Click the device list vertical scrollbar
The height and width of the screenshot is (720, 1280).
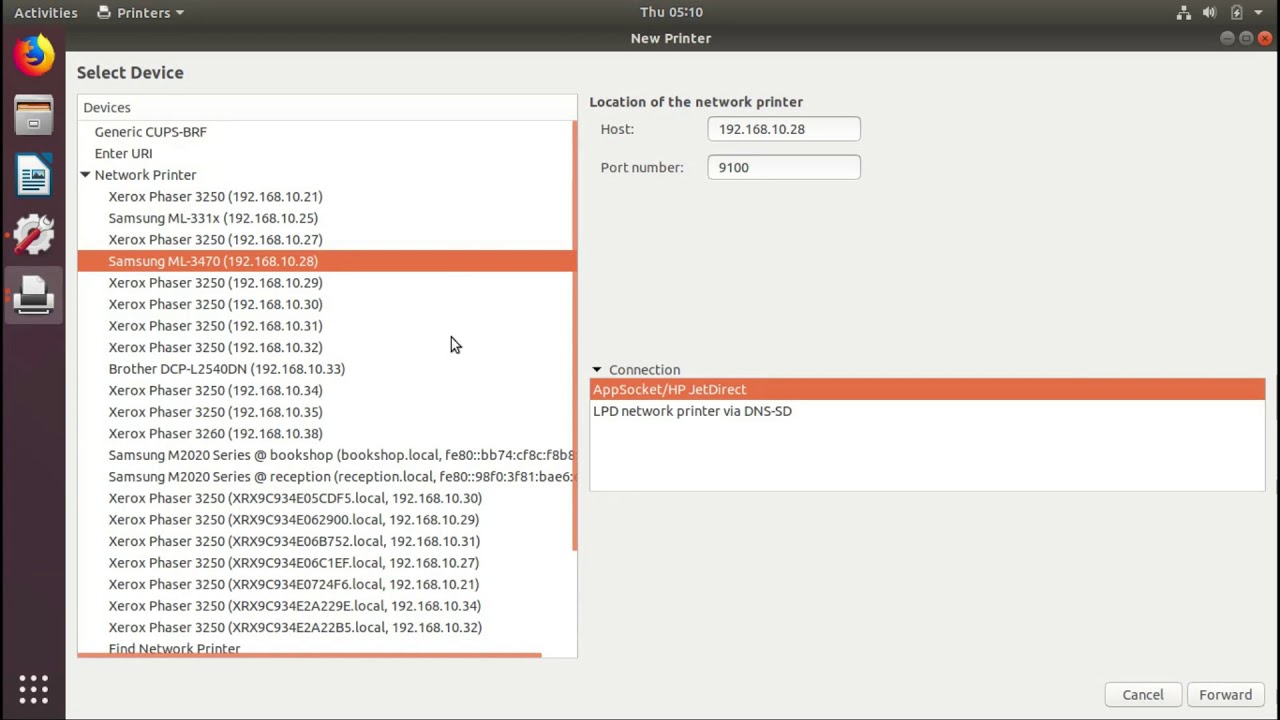(574, 335)
